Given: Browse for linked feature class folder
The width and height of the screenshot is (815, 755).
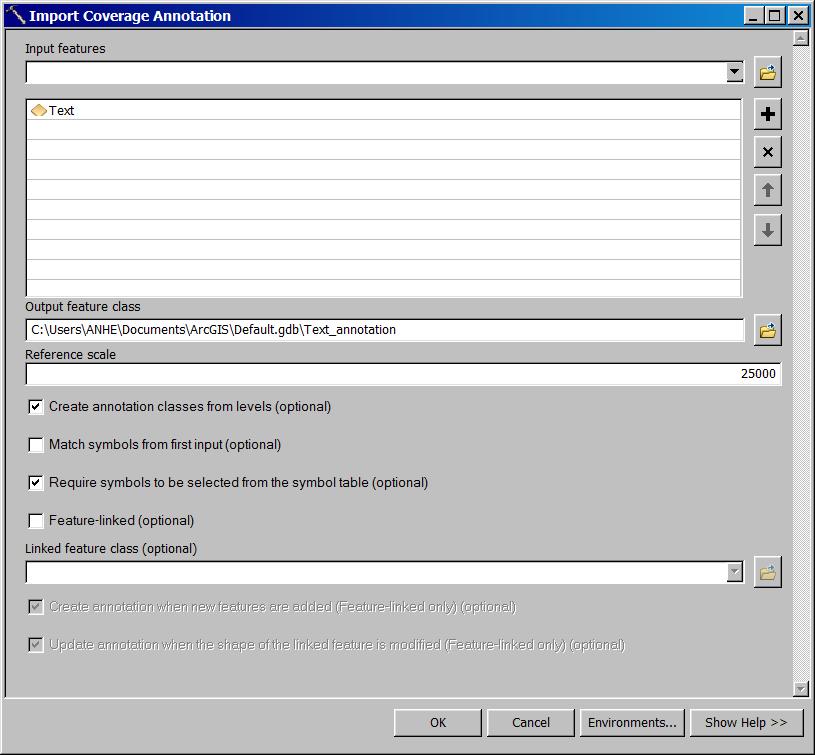Looking at the screenshot, I should click(768, 573).
